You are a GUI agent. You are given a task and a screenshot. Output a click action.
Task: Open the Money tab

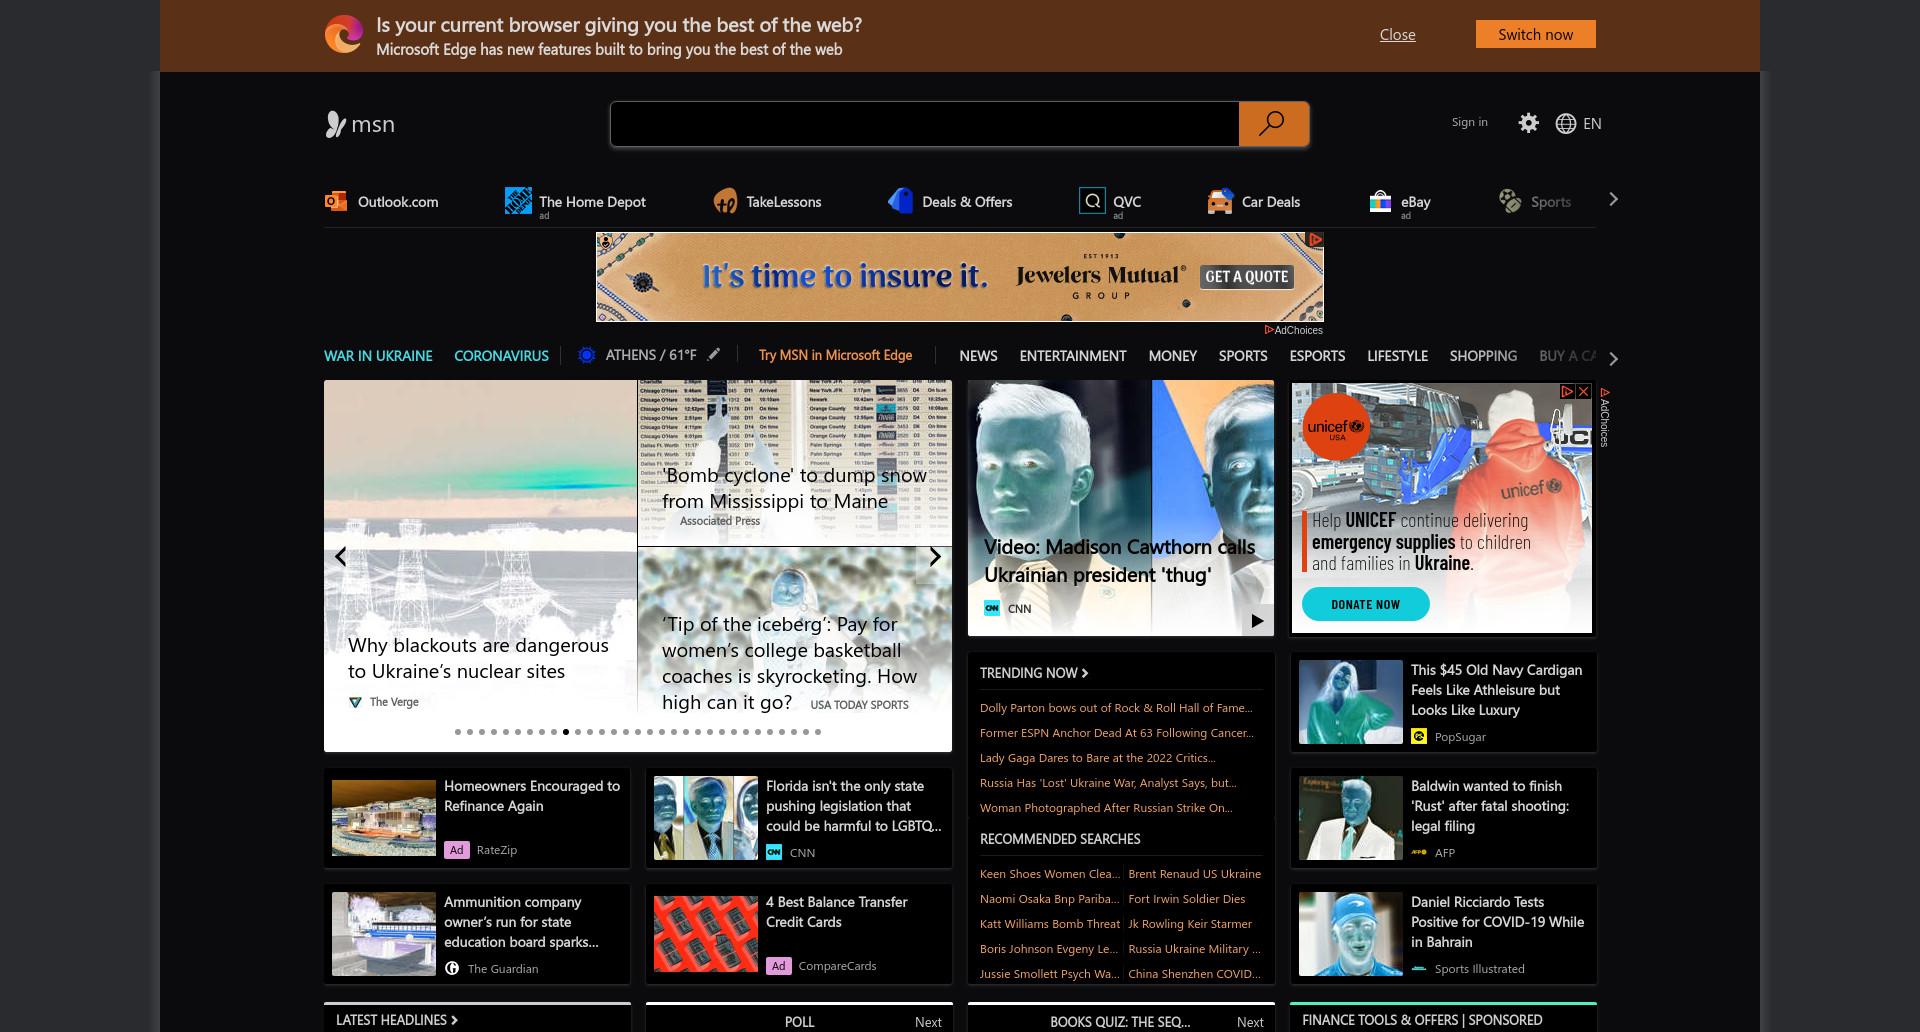(x=1172, y=356)
